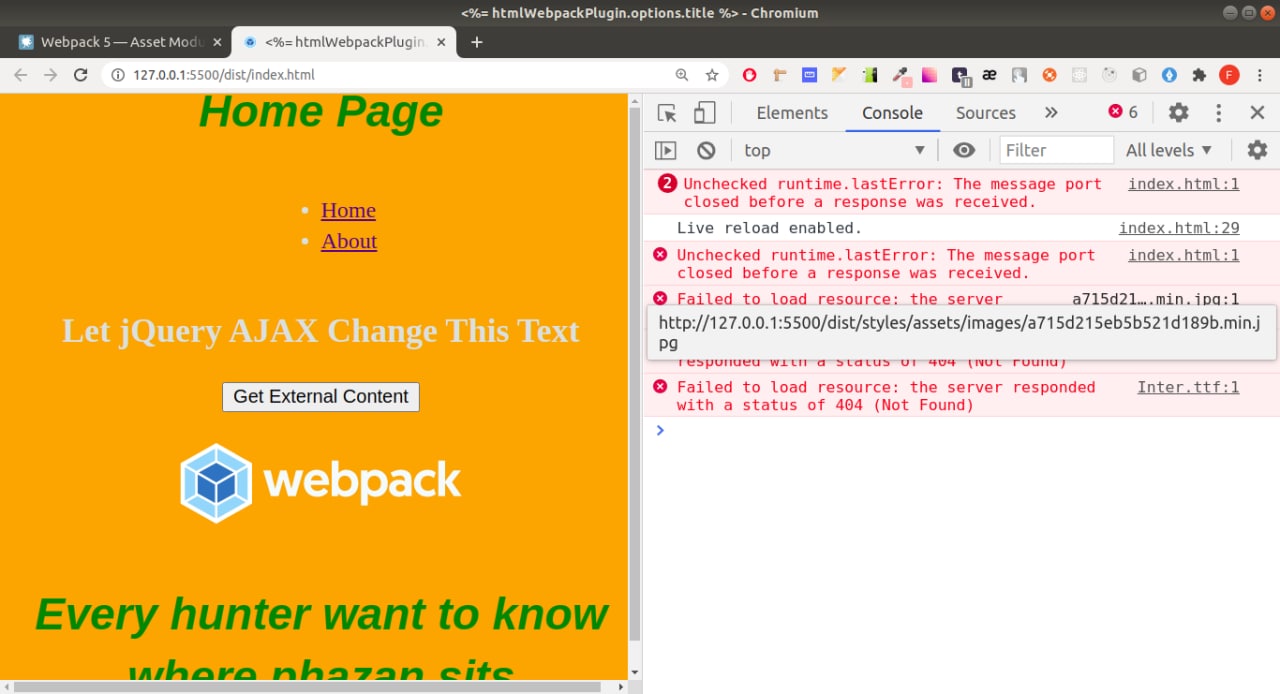Click the grouped error badge showing 2

pyautogui.click(x=667, y=183)
